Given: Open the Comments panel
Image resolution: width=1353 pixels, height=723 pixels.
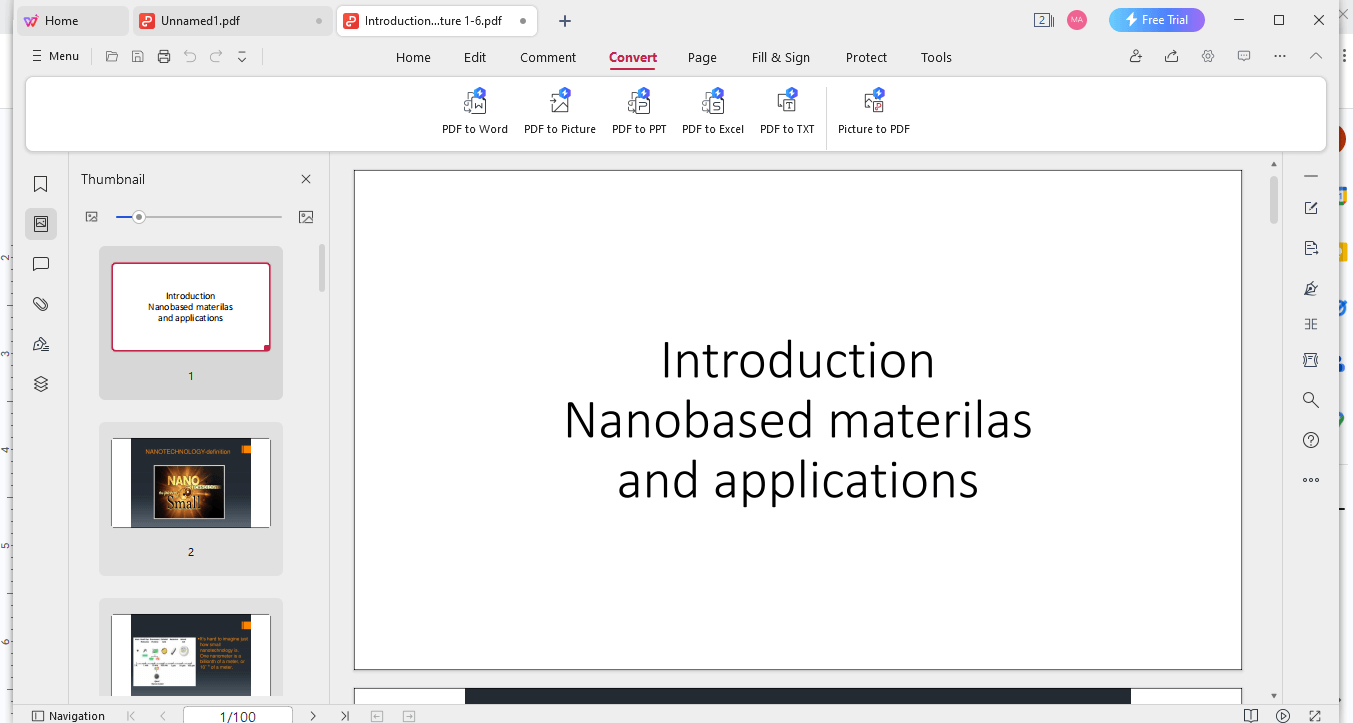Looking at the screenshot, I should (x=40, y=263).
